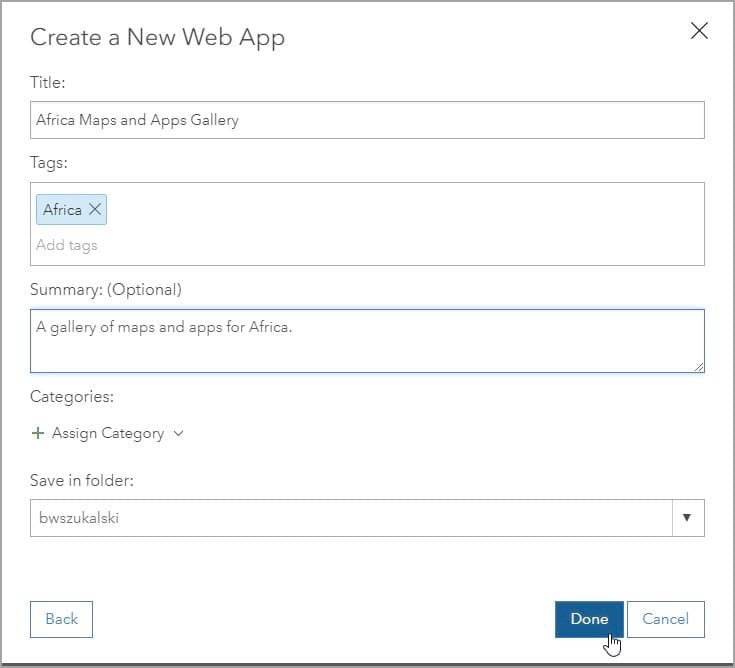Click the Tags: field label
The image size is (735, 668).
[49, 163]
